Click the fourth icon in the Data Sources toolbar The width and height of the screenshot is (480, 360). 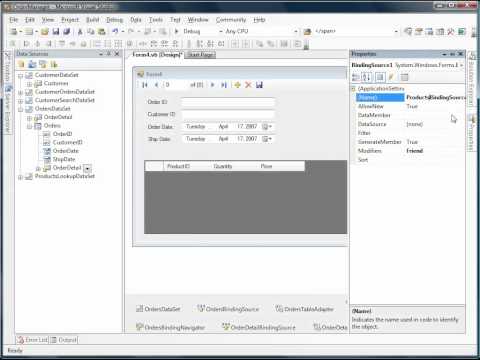tap(54, 64)
